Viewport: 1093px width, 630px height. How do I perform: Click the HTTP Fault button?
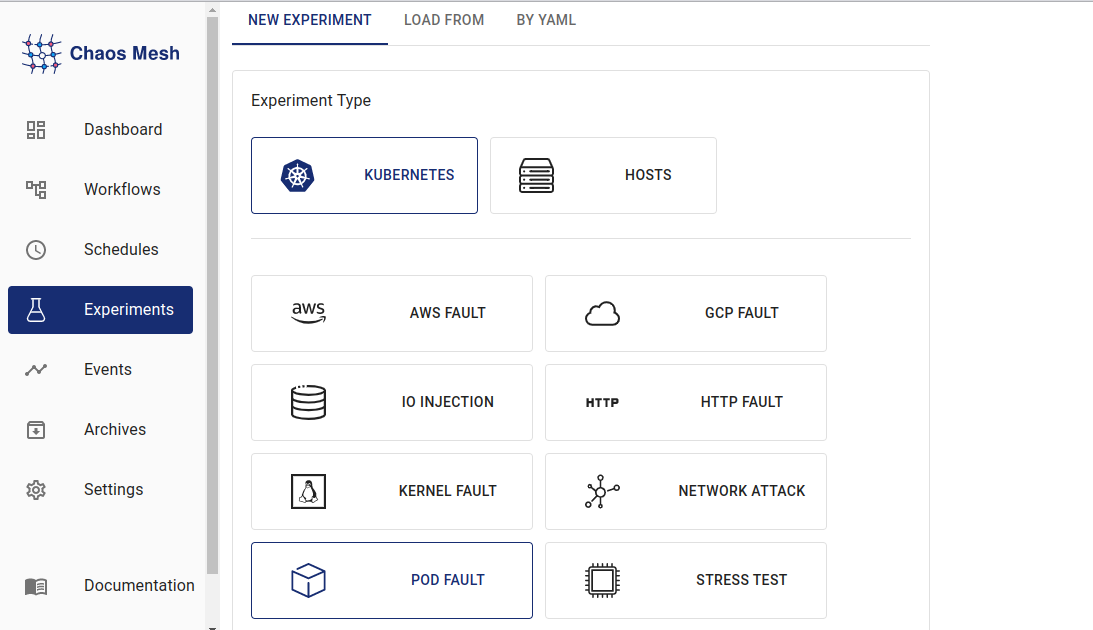coord(686,402)
